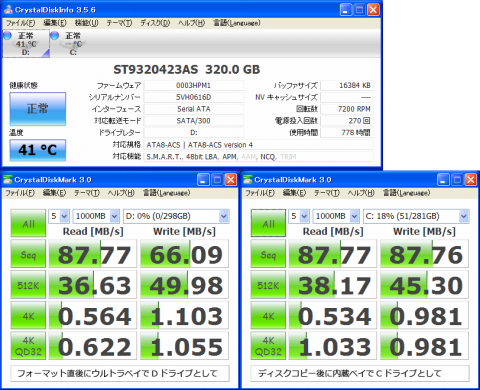Click the ST9320423AS 320.0 GB model heading
Image resolution: width=480 pixels, height=390 pixels.
[187, 70]
